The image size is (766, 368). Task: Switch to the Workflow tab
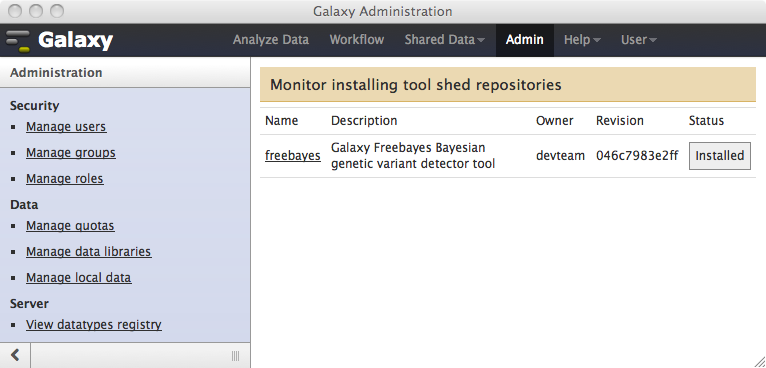point(357,40)
